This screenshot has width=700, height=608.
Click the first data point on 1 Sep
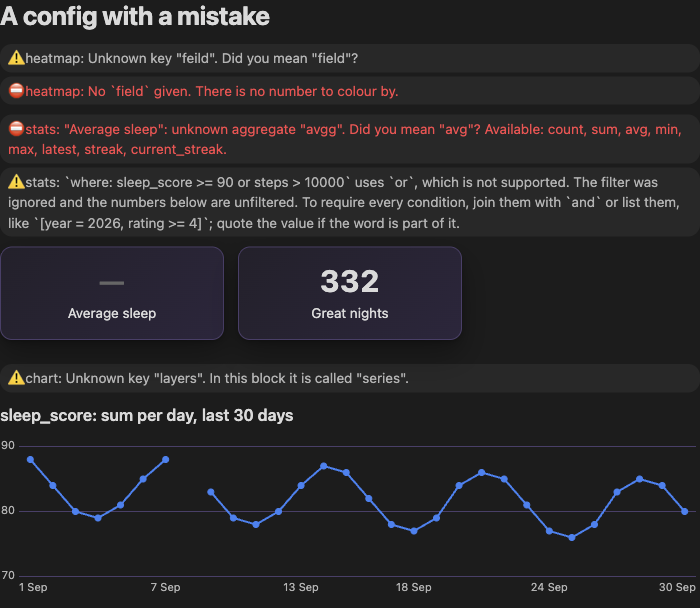coord(30,459)
